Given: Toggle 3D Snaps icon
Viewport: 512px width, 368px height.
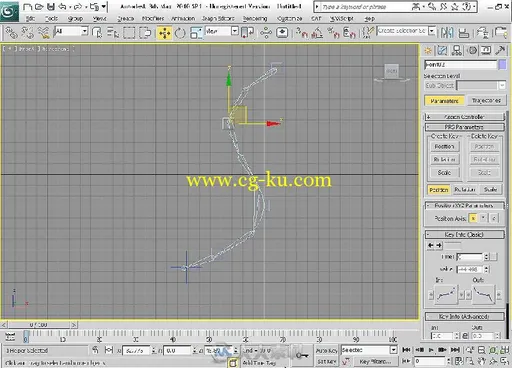Looking at the screenshot, I should (x=302, y=33).
